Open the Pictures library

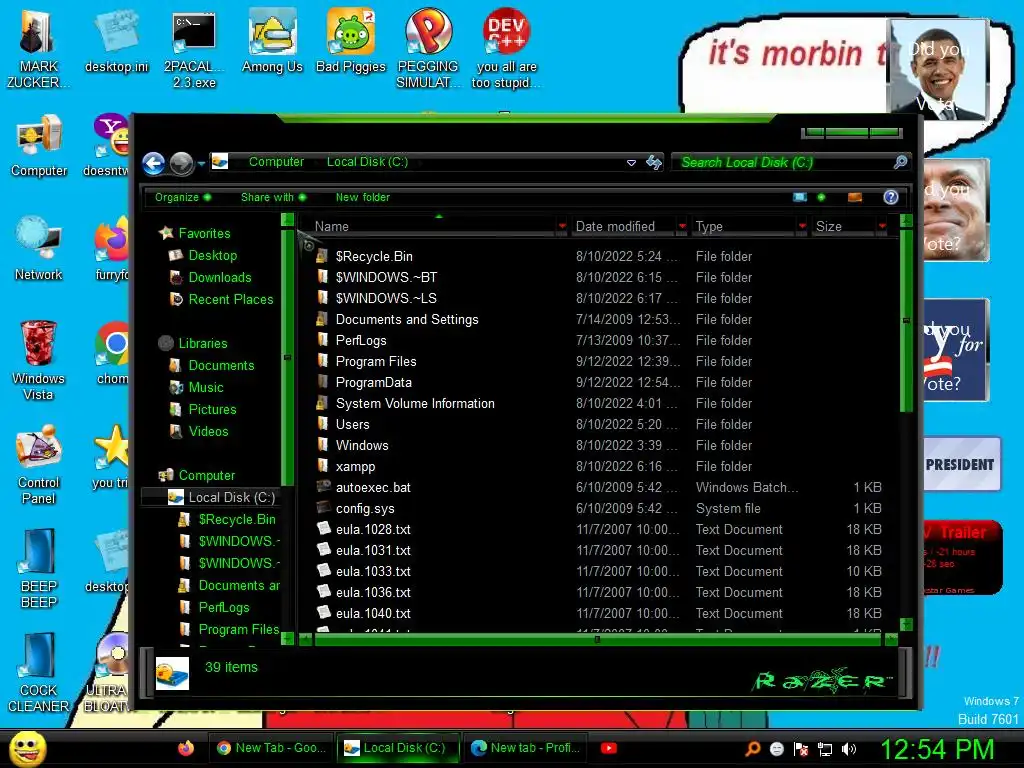coord(212,409)
